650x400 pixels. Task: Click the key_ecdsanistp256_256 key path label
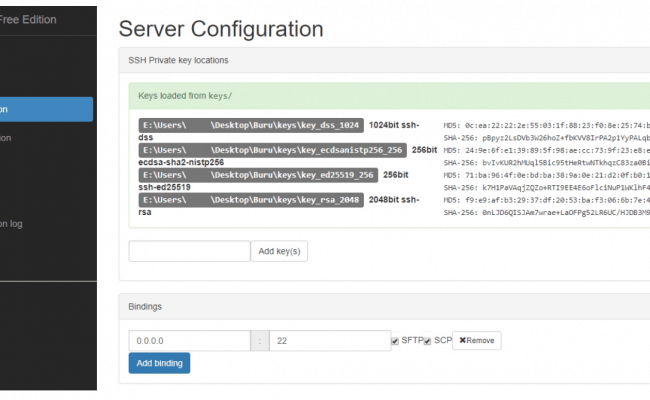coord(273,150)
